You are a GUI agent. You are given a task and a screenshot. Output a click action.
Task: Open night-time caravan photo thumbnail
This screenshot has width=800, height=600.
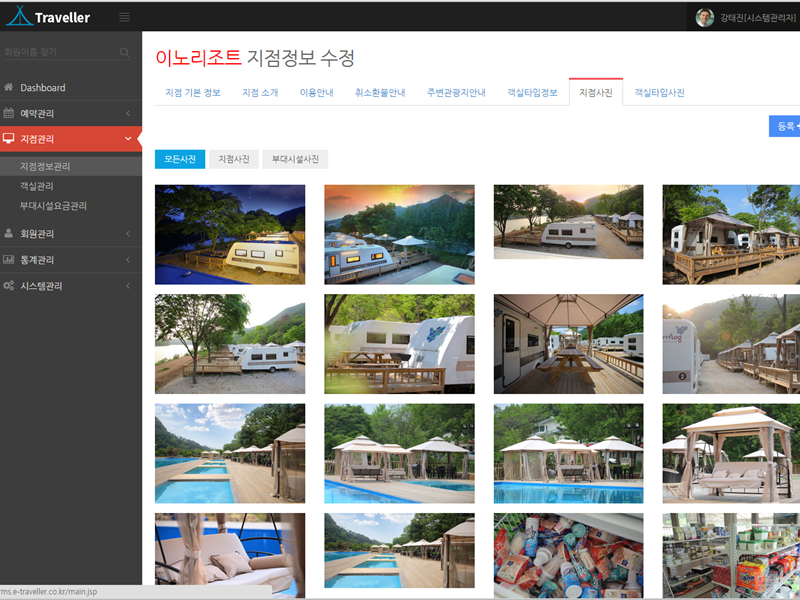[230, 235]
